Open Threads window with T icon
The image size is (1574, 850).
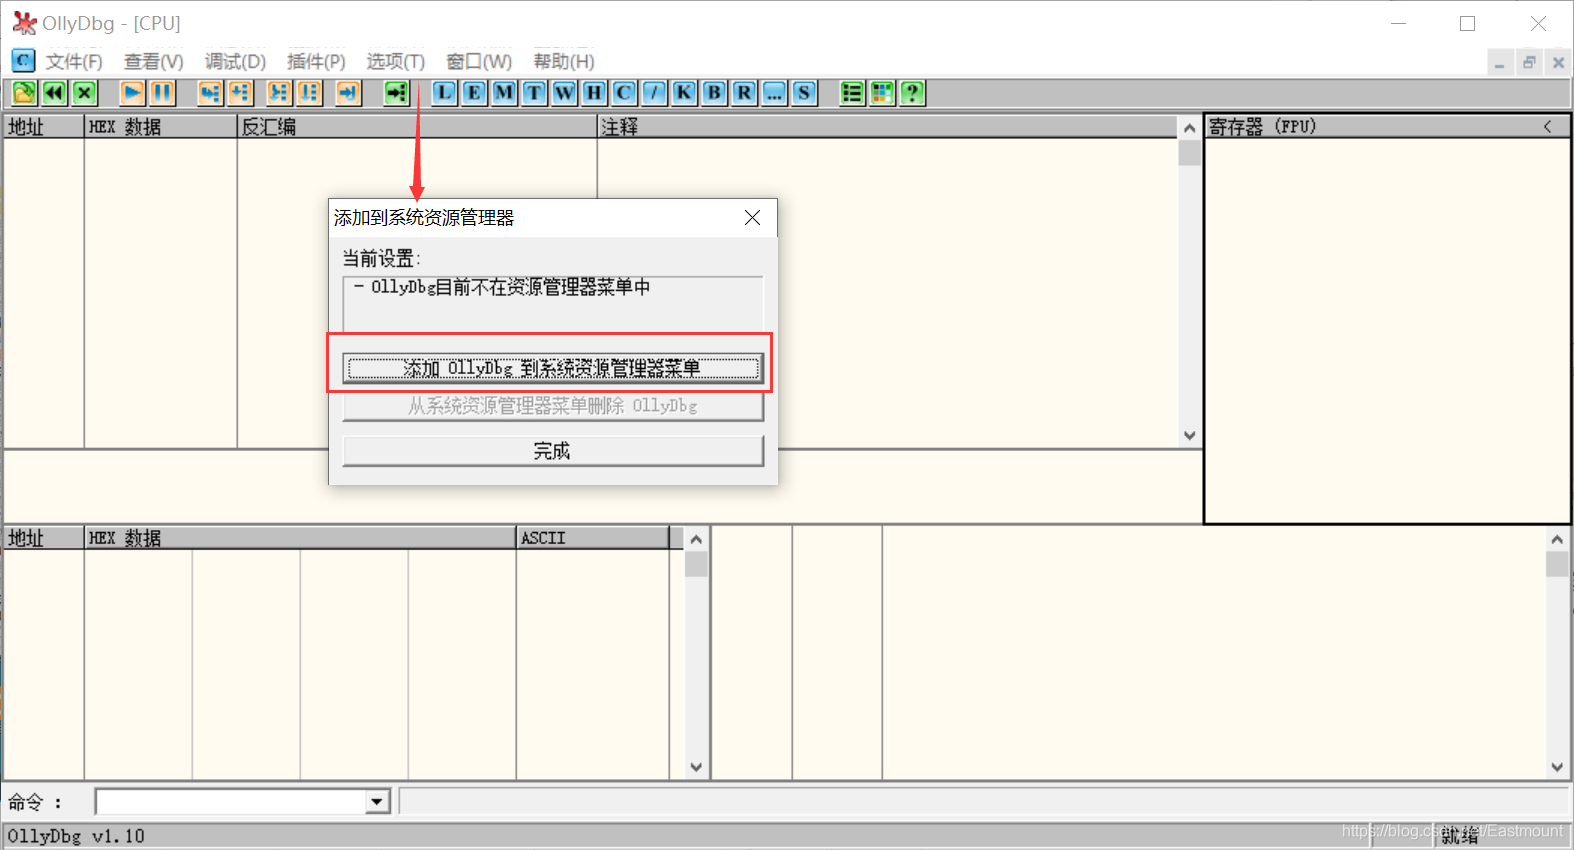click(x=534, y=93)
